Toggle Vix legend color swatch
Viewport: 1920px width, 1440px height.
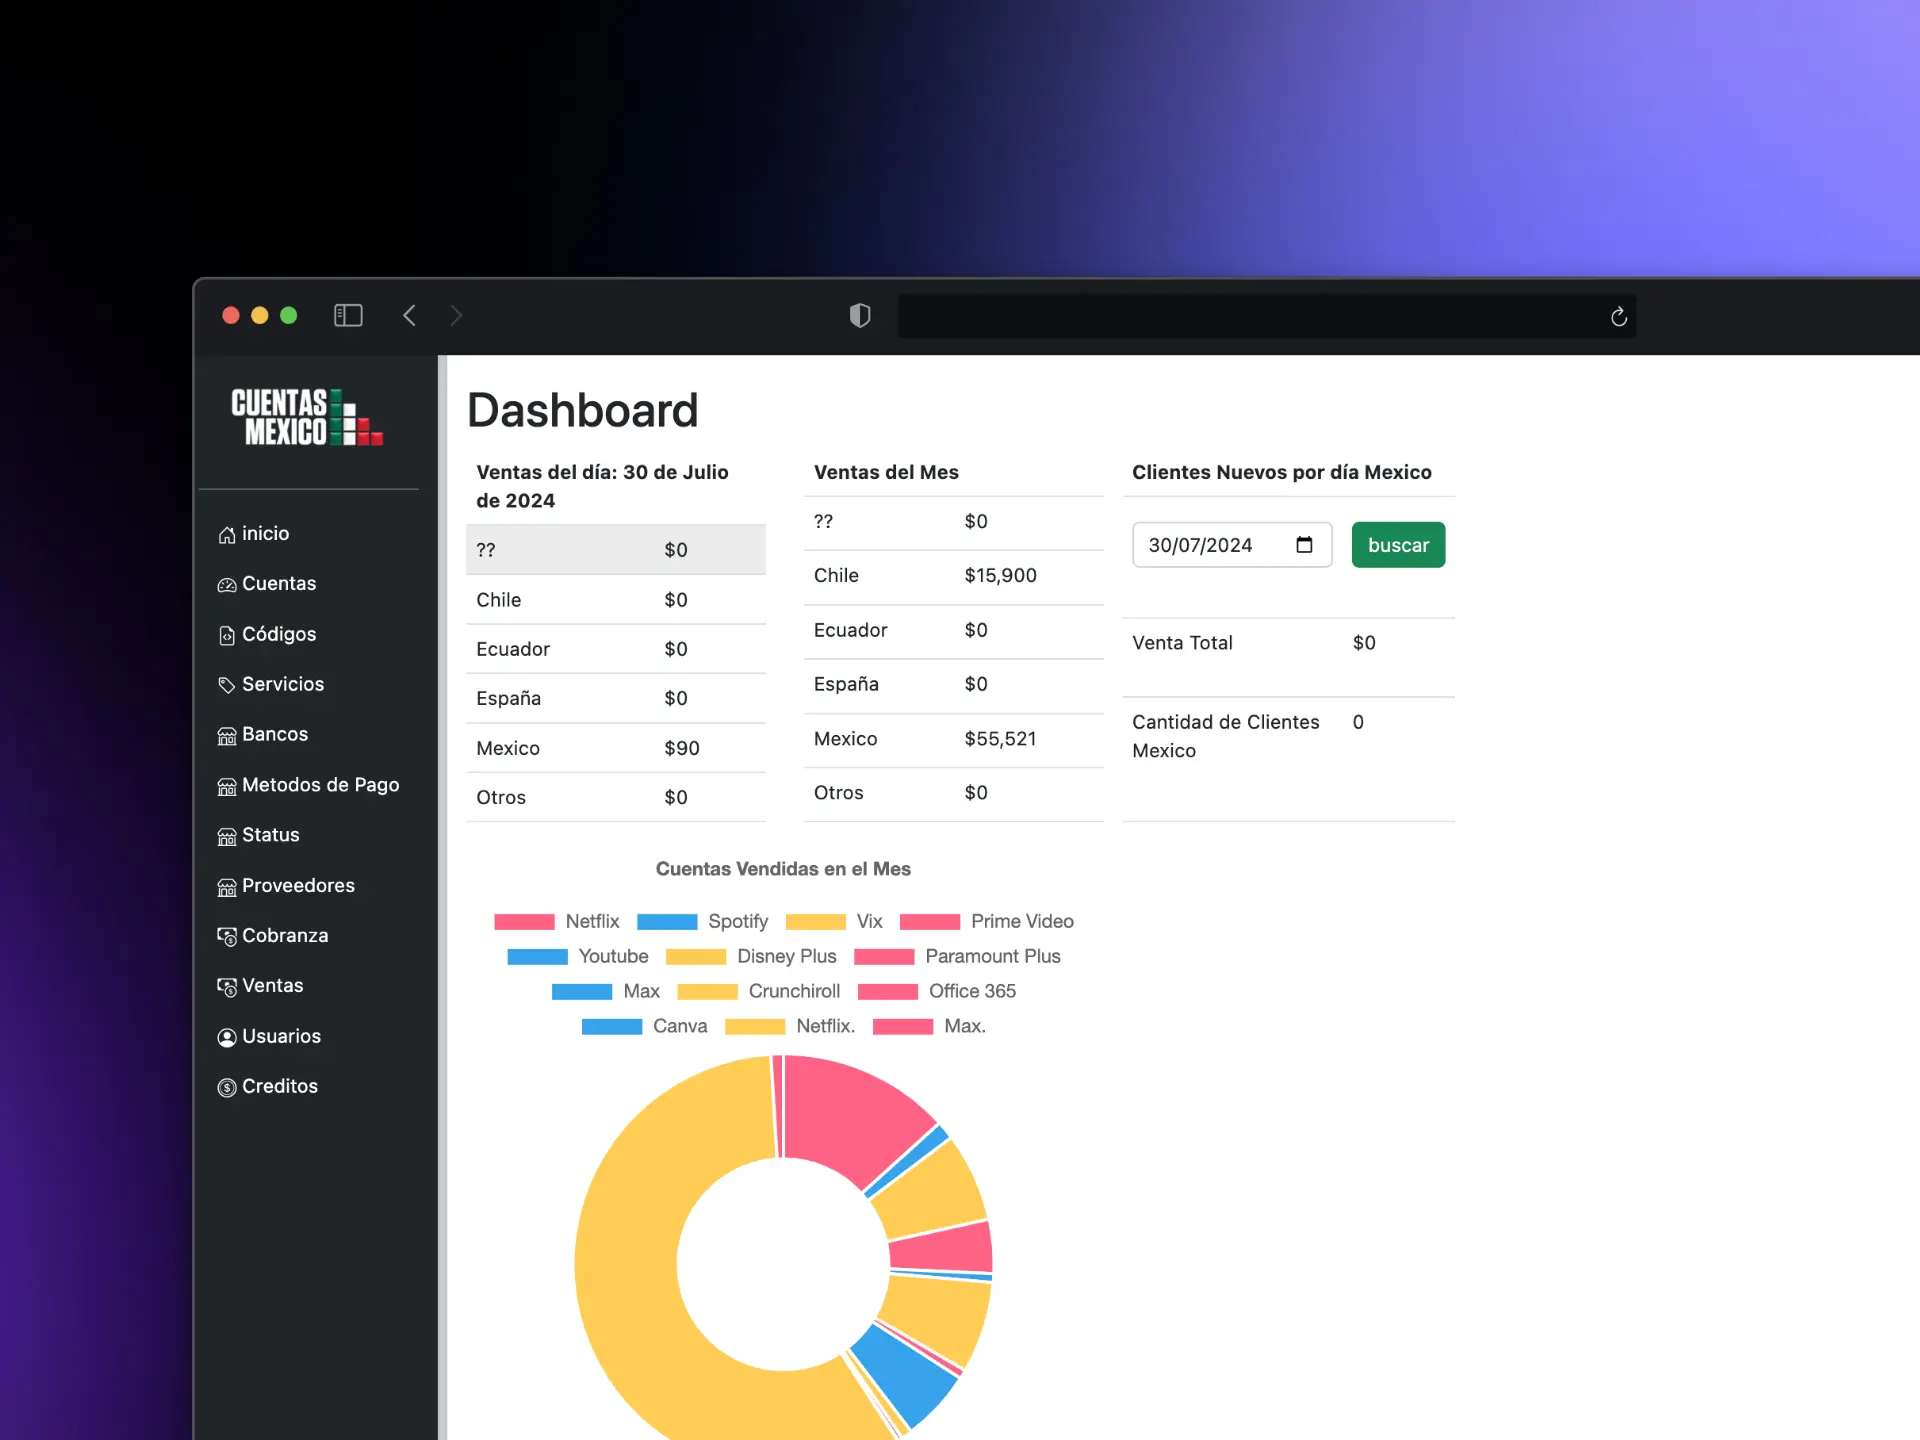click(x=816, y=922)
